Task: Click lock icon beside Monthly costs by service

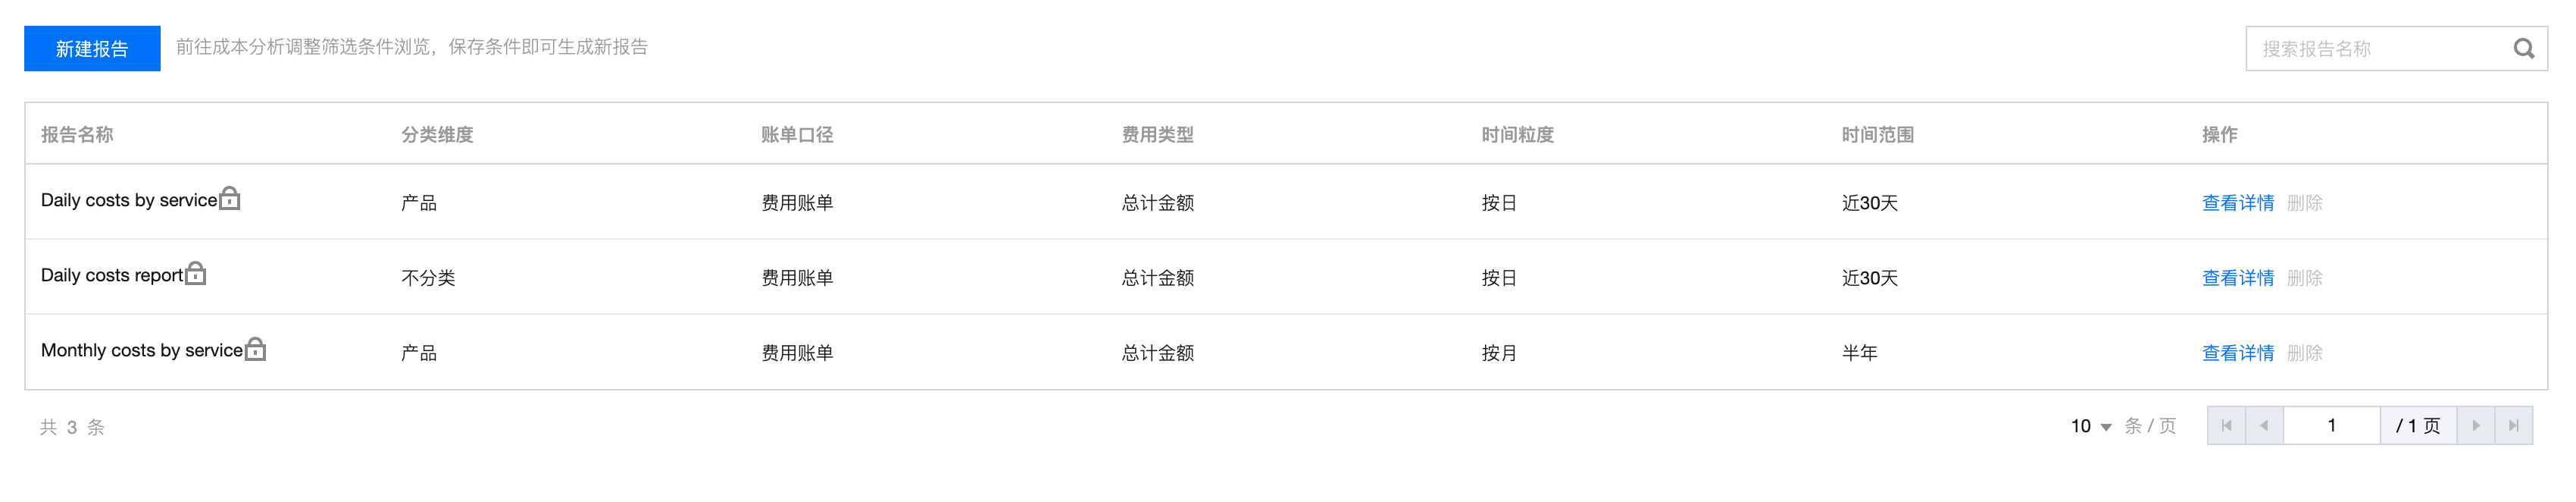Action: 256,348
